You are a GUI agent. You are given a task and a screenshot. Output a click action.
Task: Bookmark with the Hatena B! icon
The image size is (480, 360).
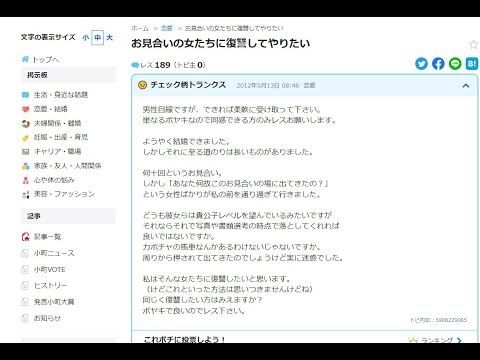coord(472,63)
